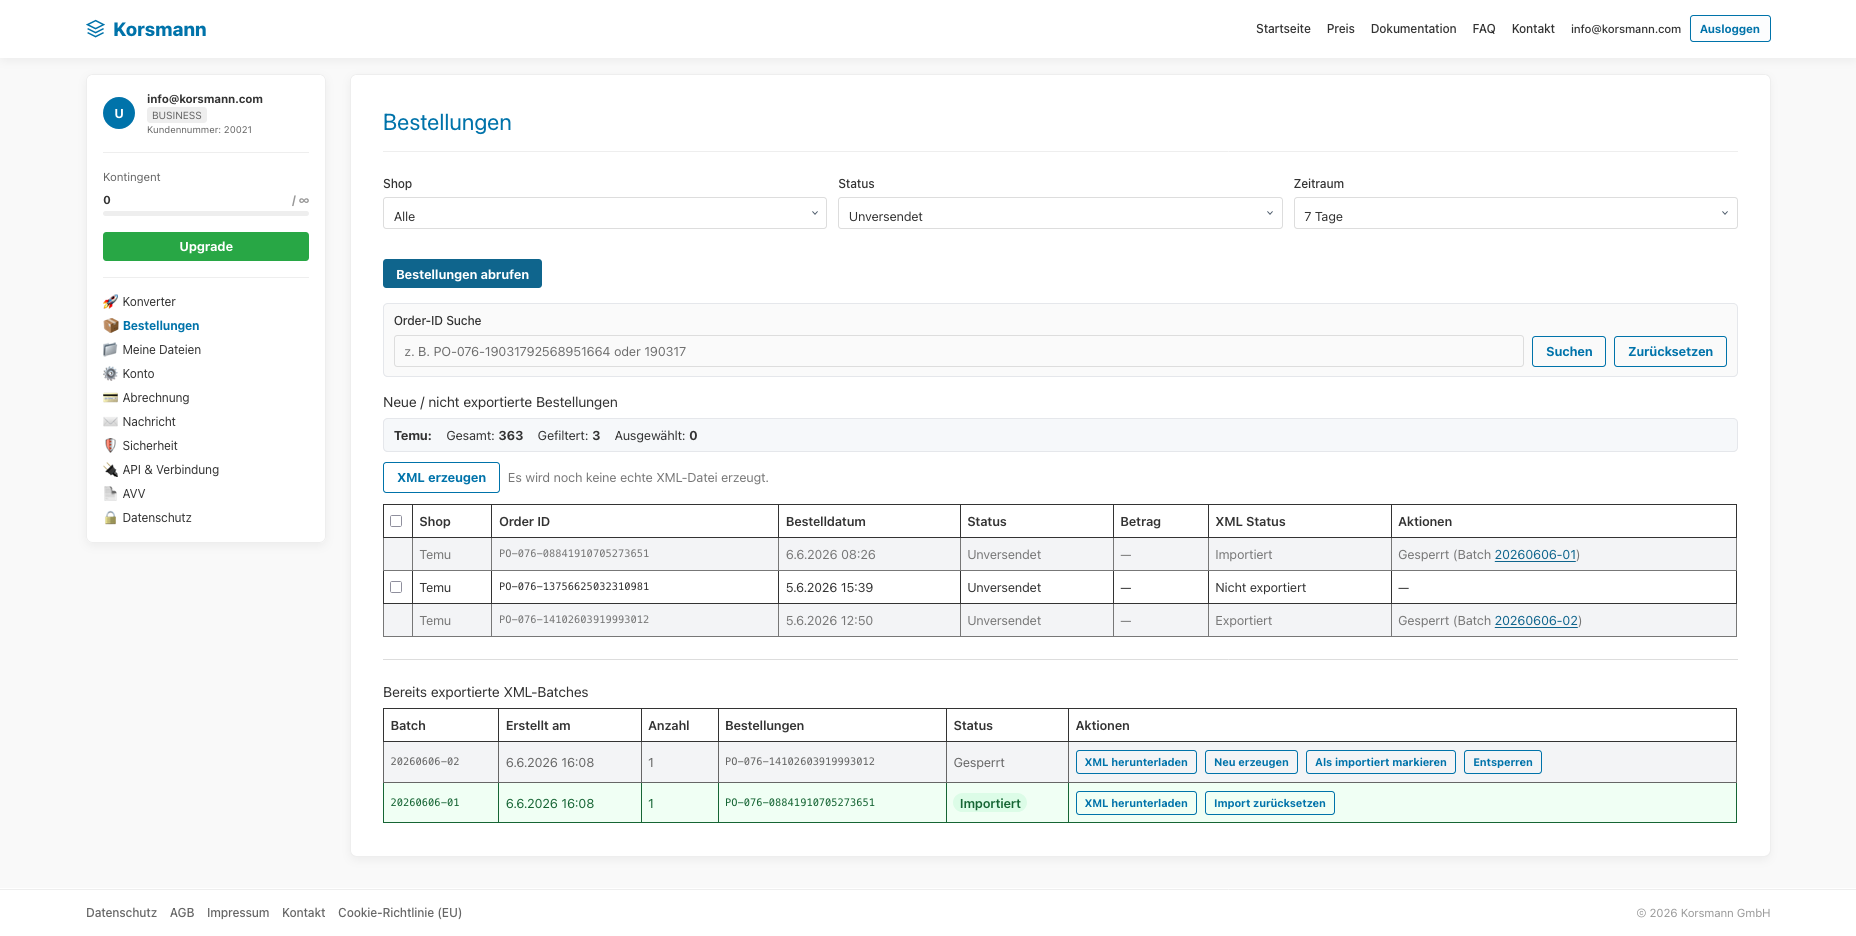1856x936 pixels.
Task: Open Startseite in the top navigation
Action: [x=1283, y=29]
